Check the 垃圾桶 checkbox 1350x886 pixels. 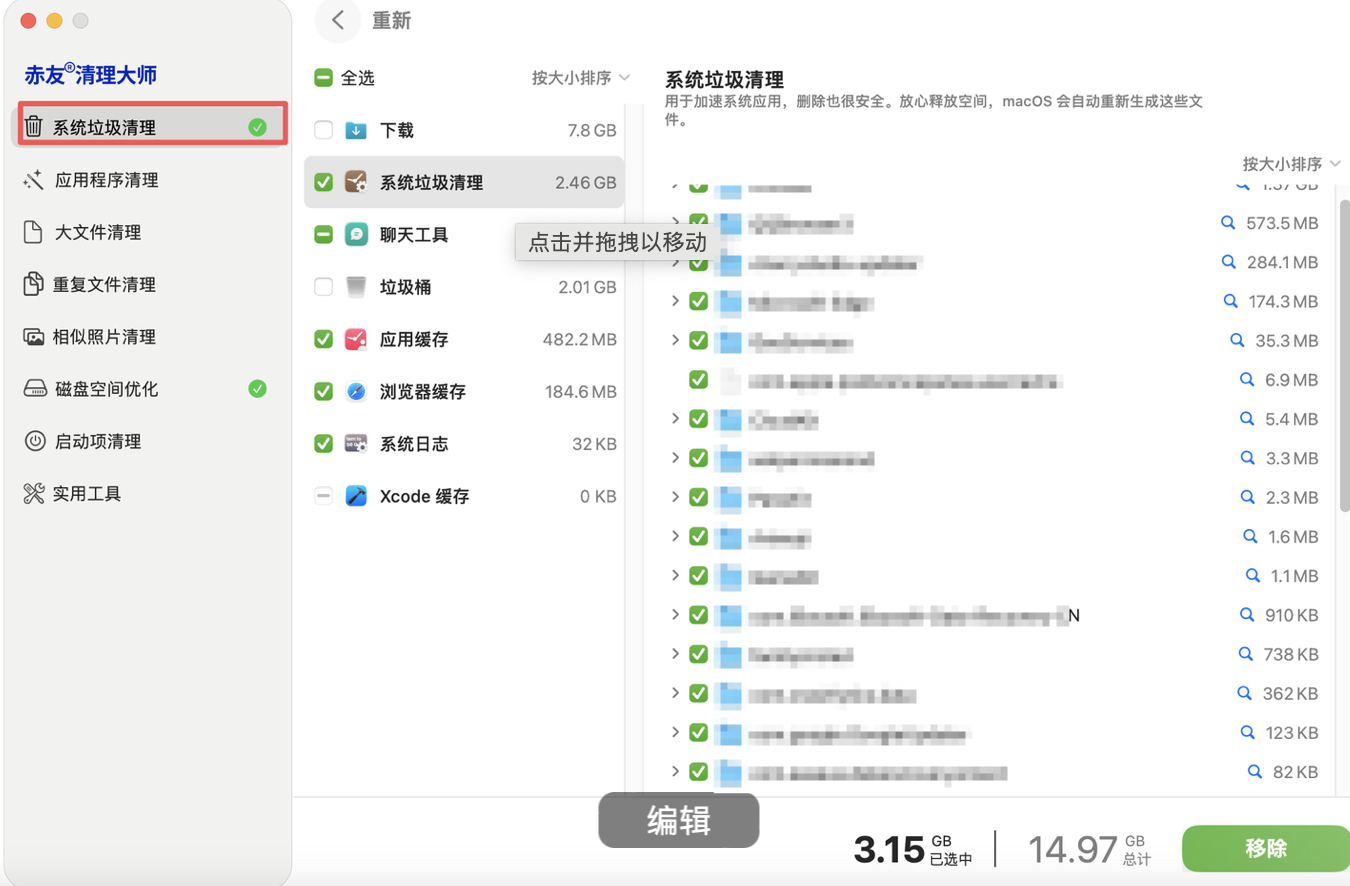[x=323, y=287]
